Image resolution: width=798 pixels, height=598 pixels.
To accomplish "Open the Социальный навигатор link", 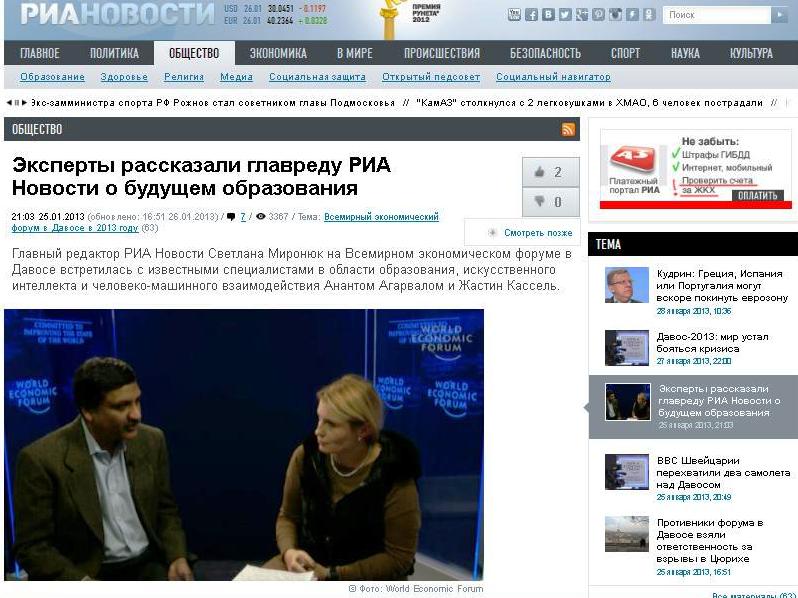I will click(553, 77).
